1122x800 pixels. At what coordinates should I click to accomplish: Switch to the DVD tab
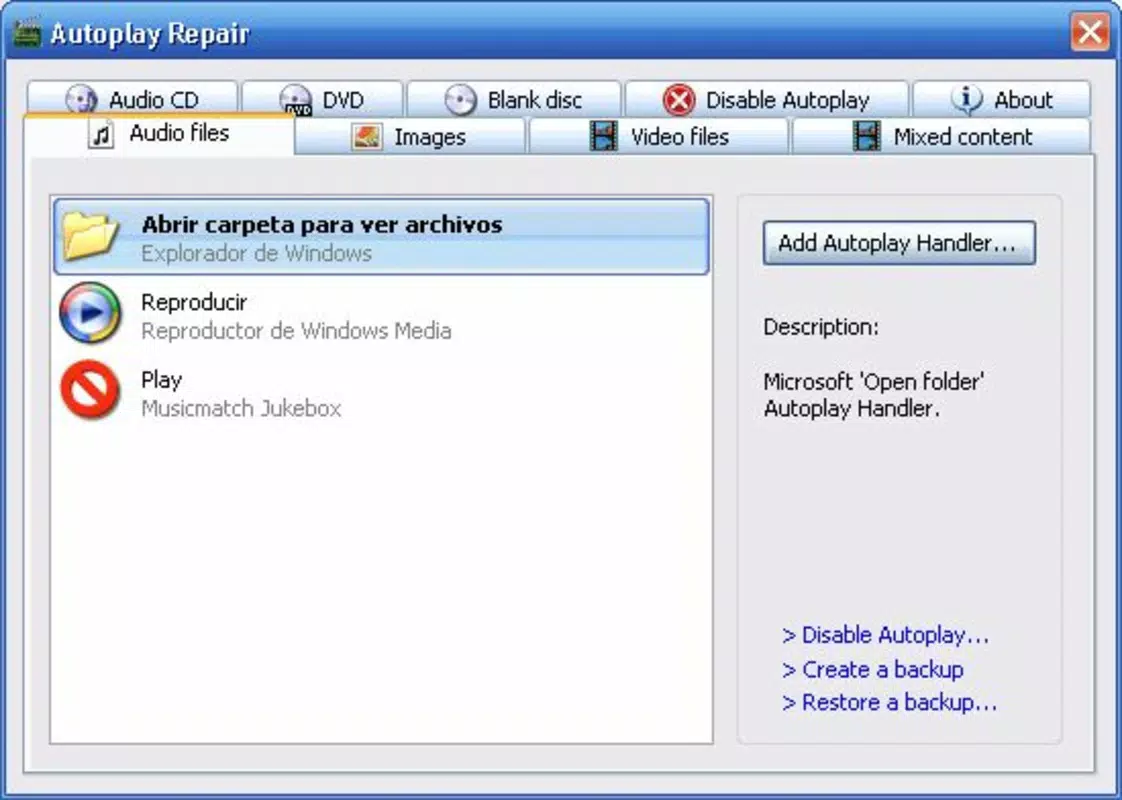[x=323, y=99]
